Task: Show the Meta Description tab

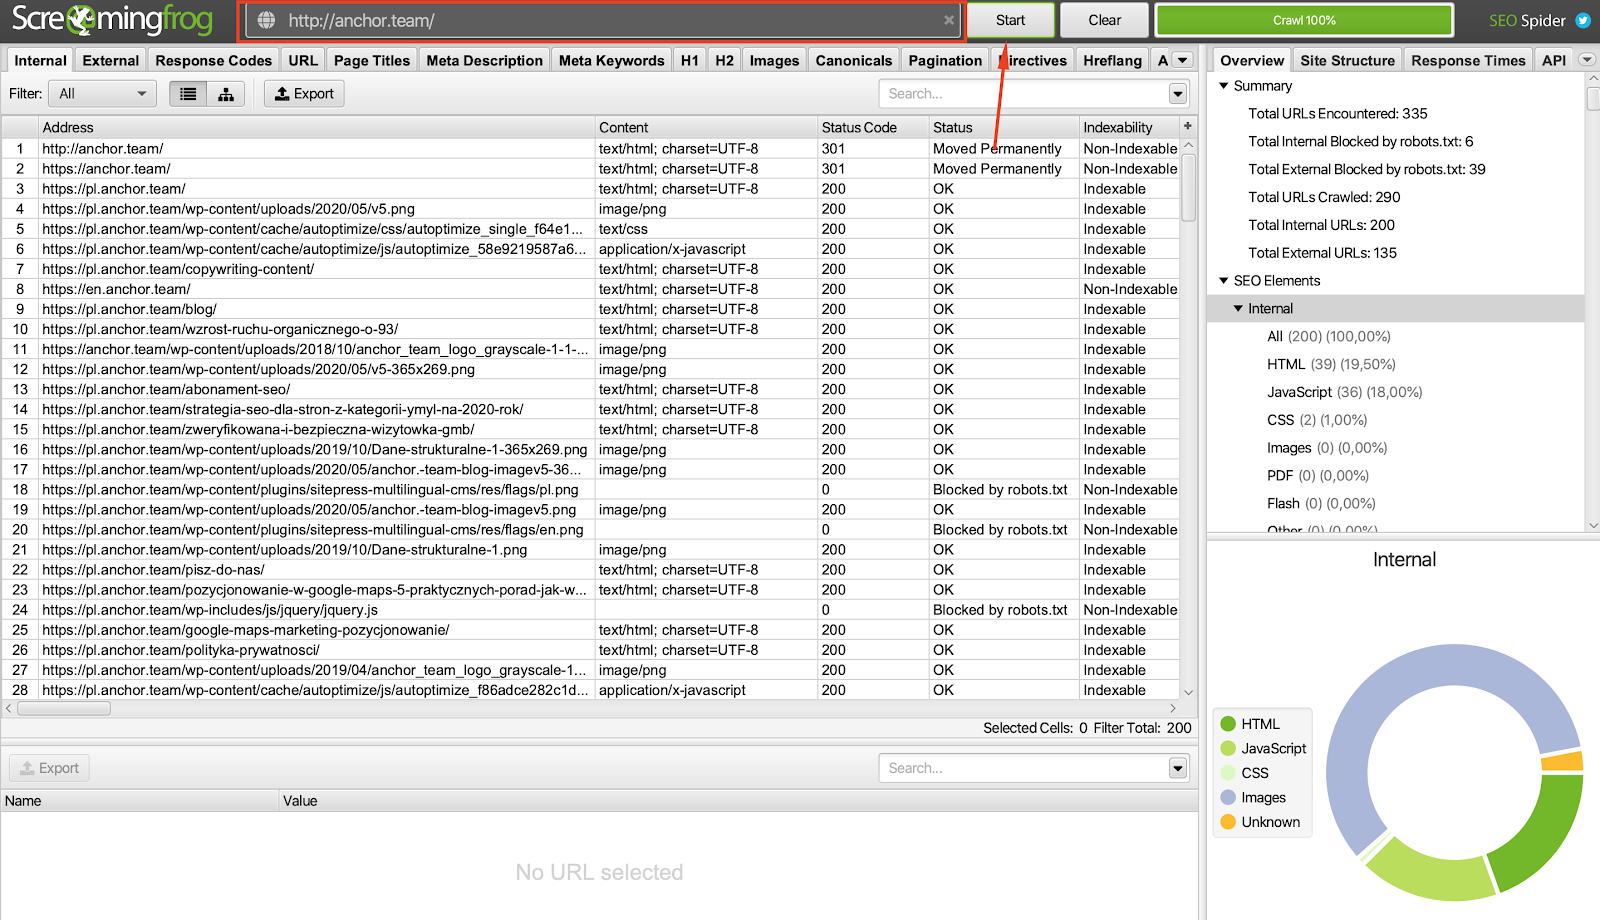Action: click(485, 60)
